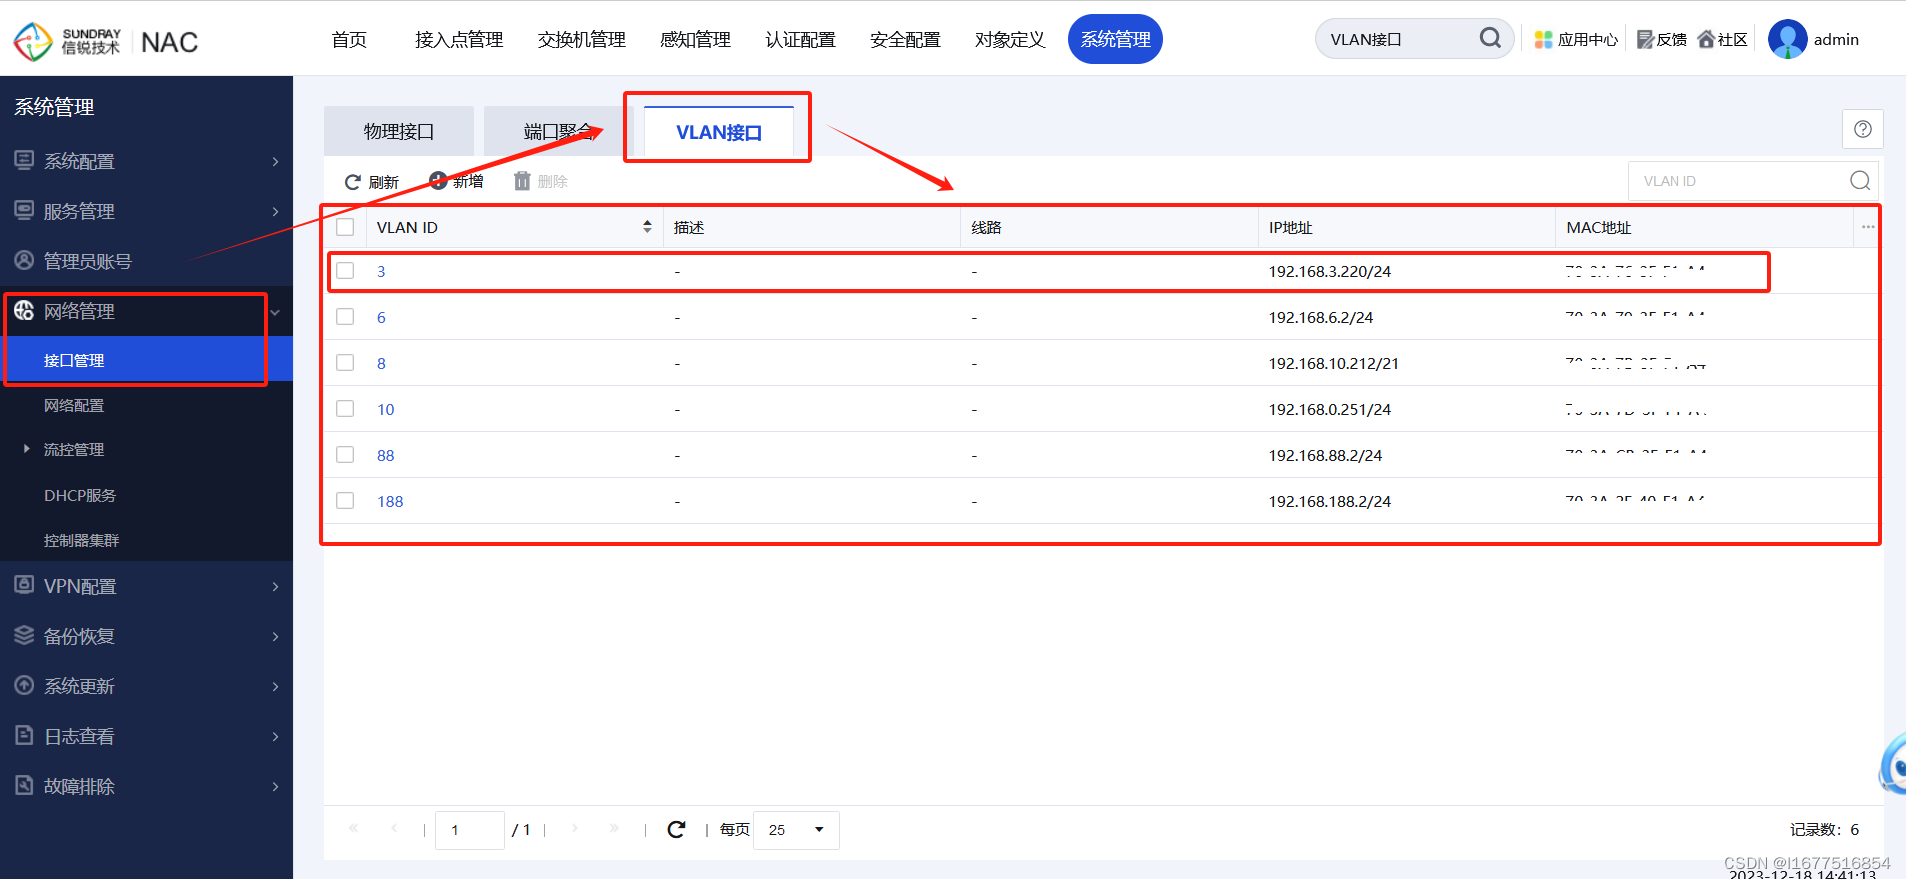Select the VLAN接口 tab
The height and width of the screenshot is (879, 1906).
[x=719, y=132]
